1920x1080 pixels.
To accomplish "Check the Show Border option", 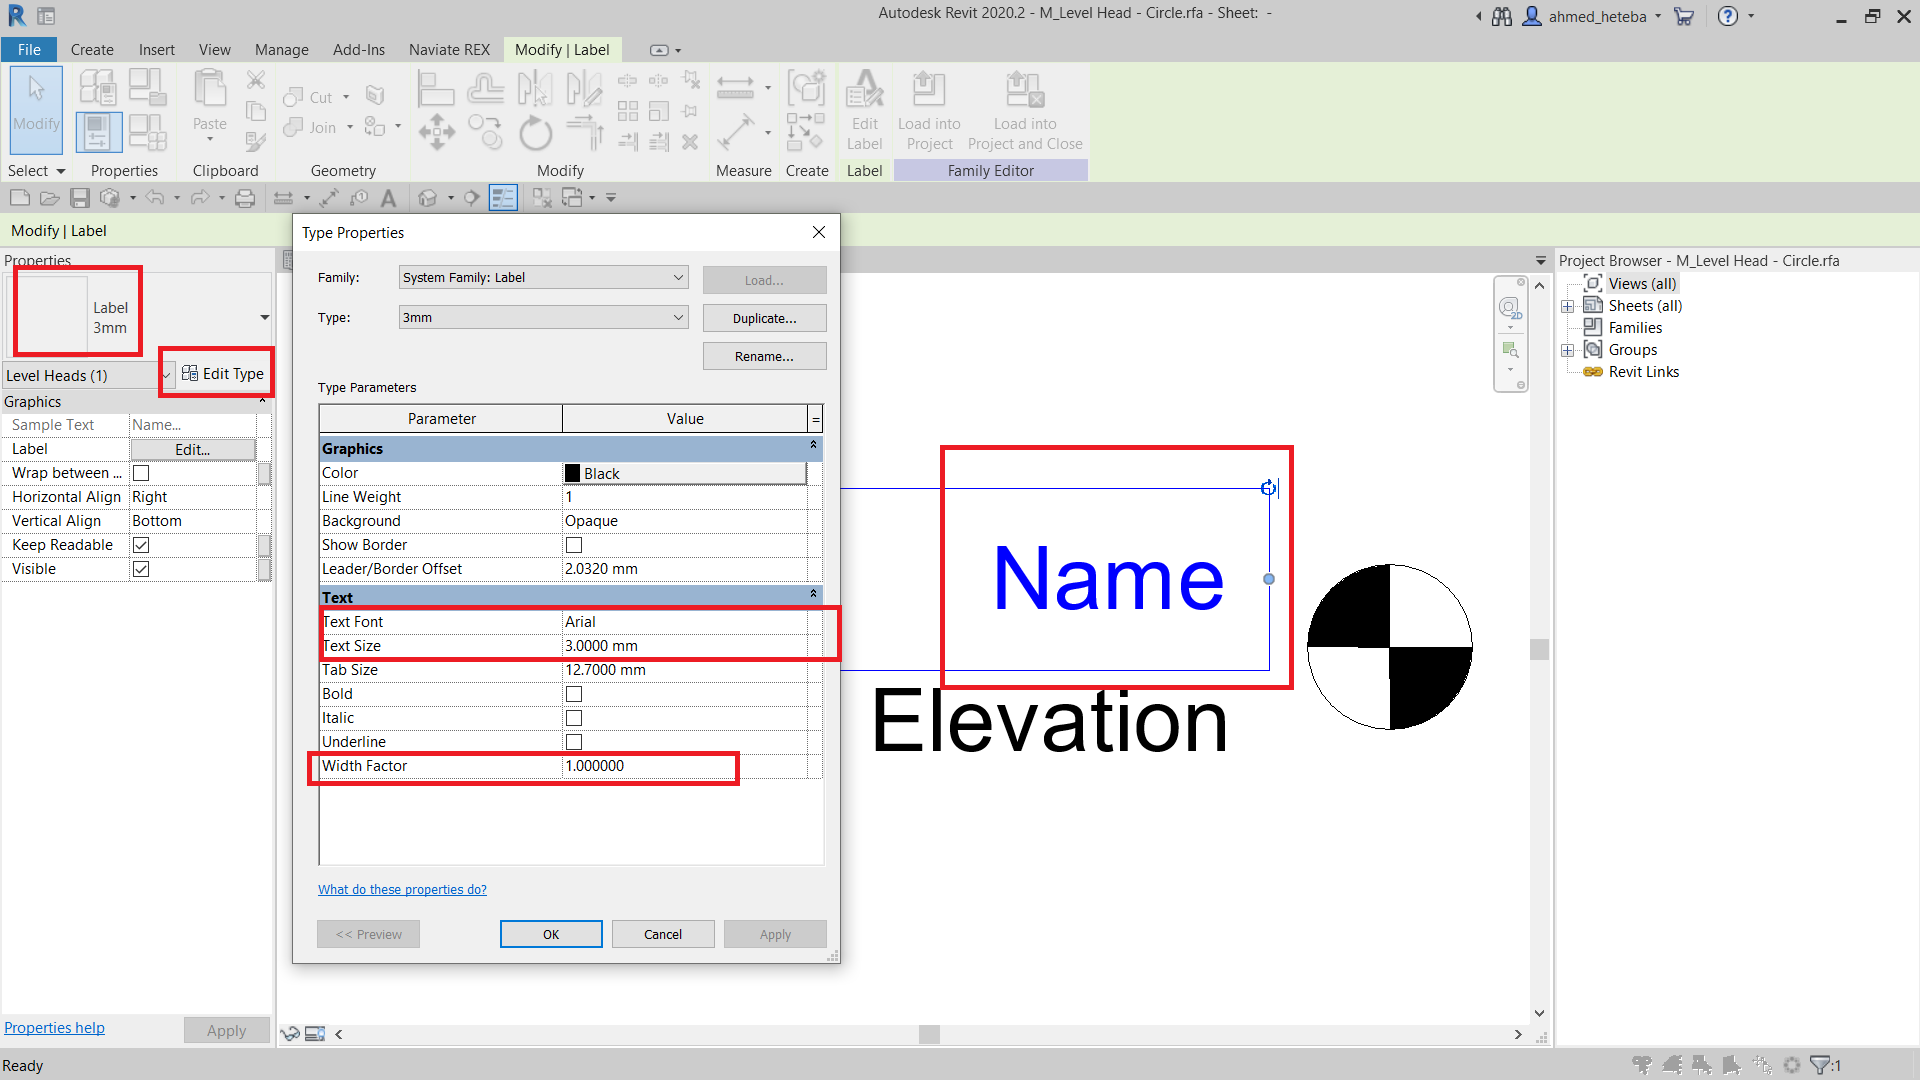I will point(573,545).
